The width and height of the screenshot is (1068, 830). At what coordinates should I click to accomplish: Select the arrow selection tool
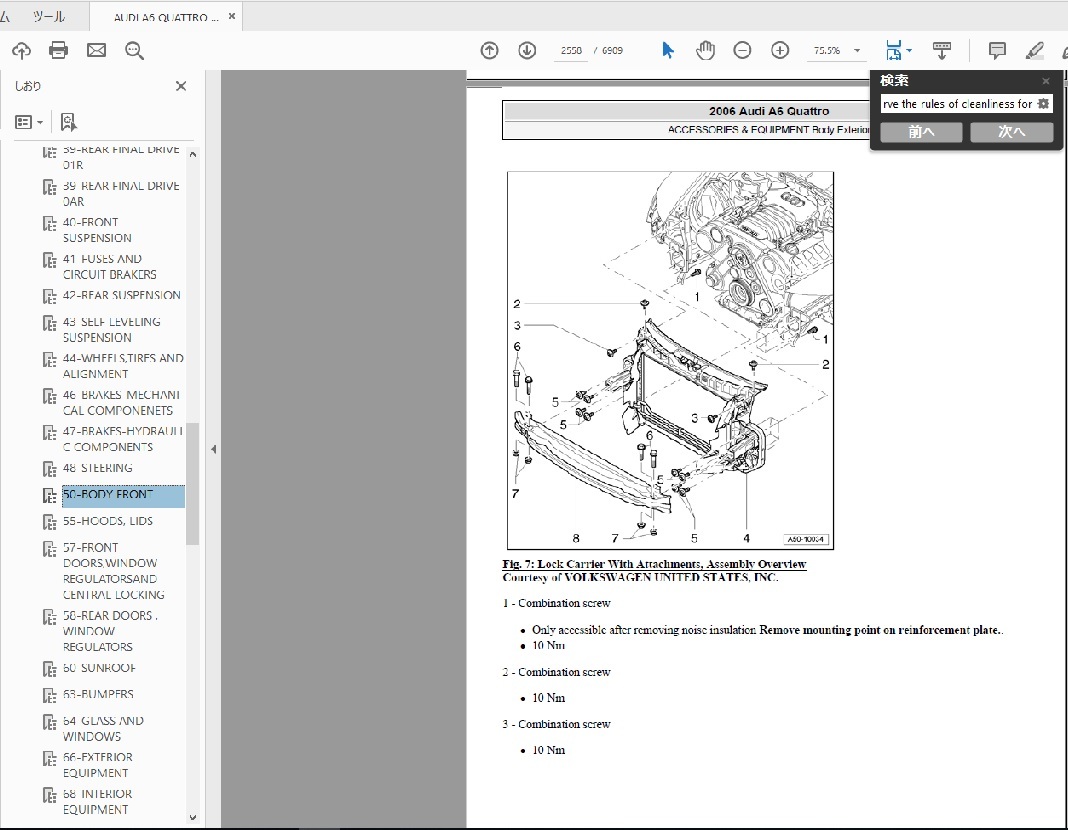click(x=668, y=50)
